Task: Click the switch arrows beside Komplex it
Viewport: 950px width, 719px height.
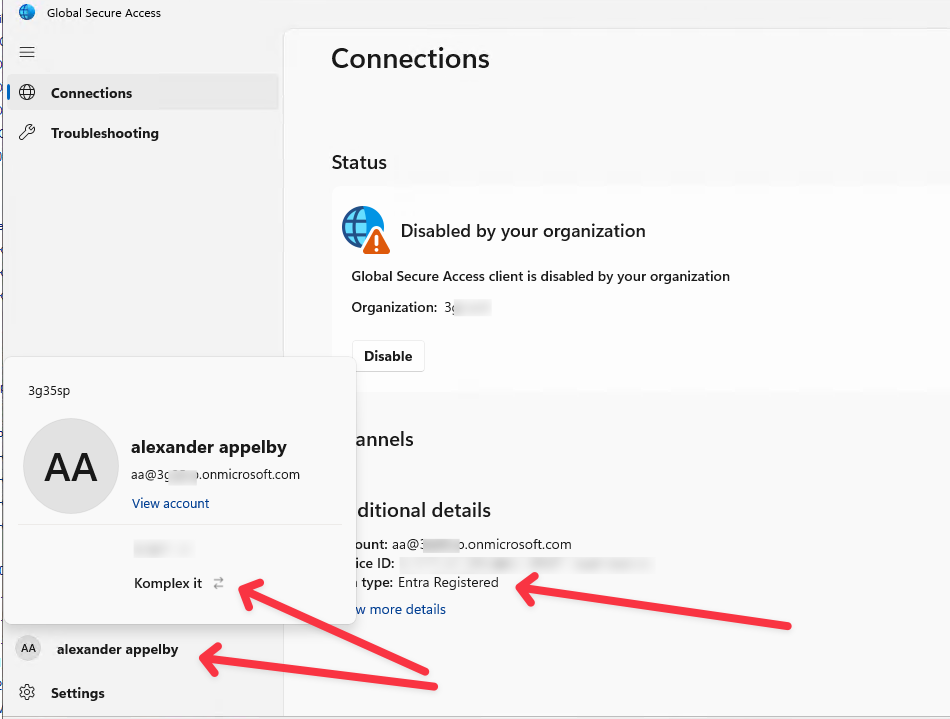Action: click(219, 583)
